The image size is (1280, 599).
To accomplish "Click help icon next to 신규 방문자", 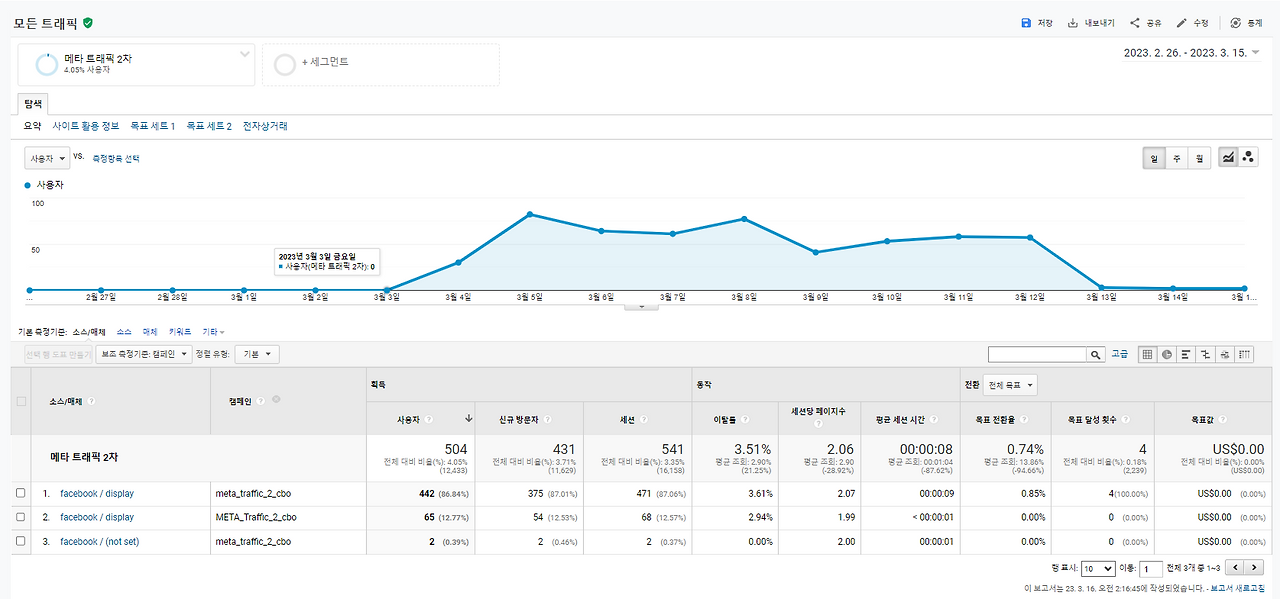I will tap(547, 420).
